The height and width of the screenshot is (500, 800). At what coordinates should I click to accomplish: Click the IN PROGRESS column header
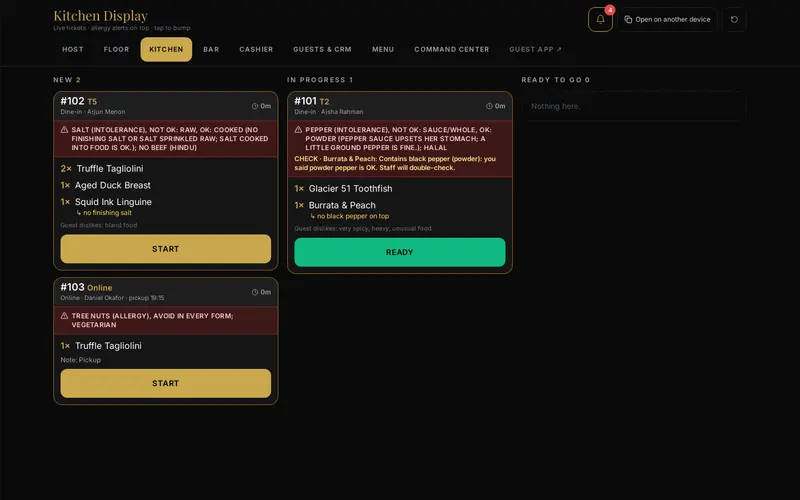[320, 80]
